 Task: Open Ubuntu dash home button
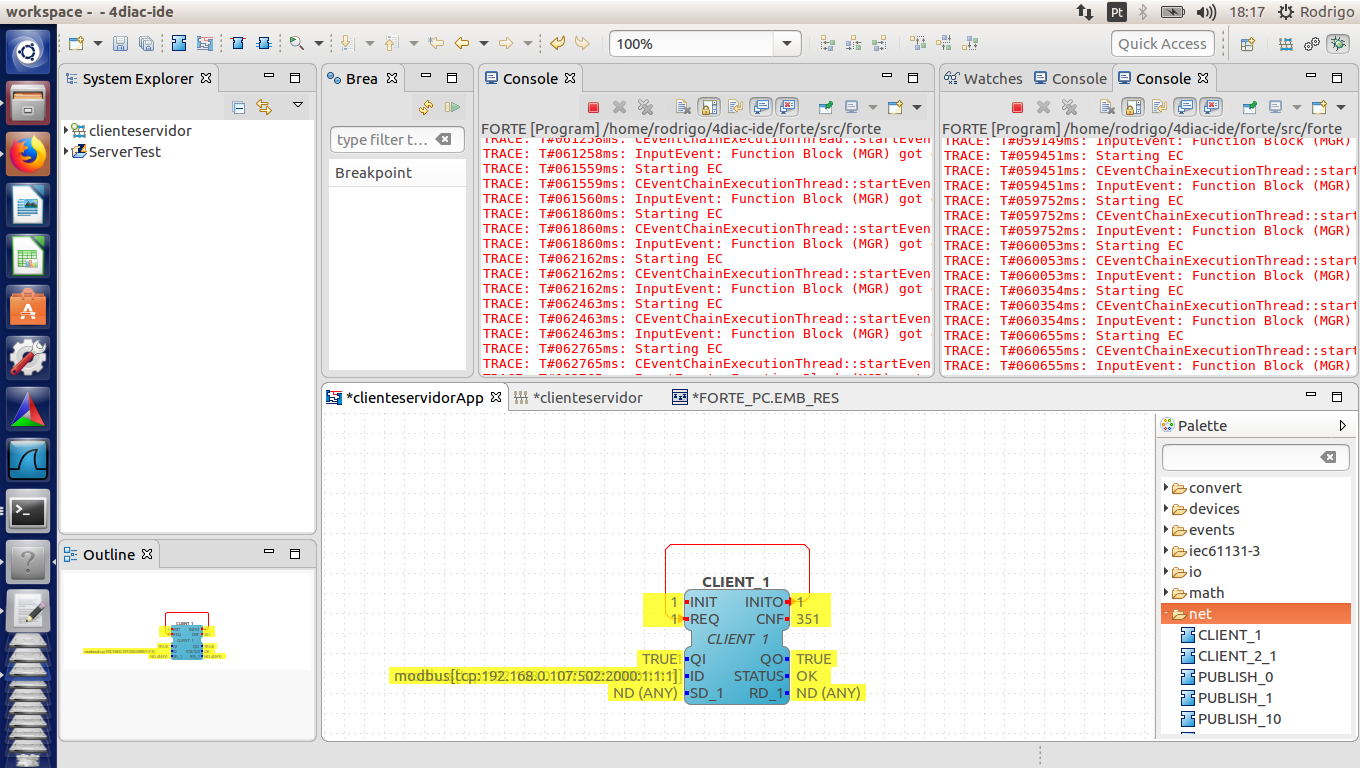click(28, 50)
